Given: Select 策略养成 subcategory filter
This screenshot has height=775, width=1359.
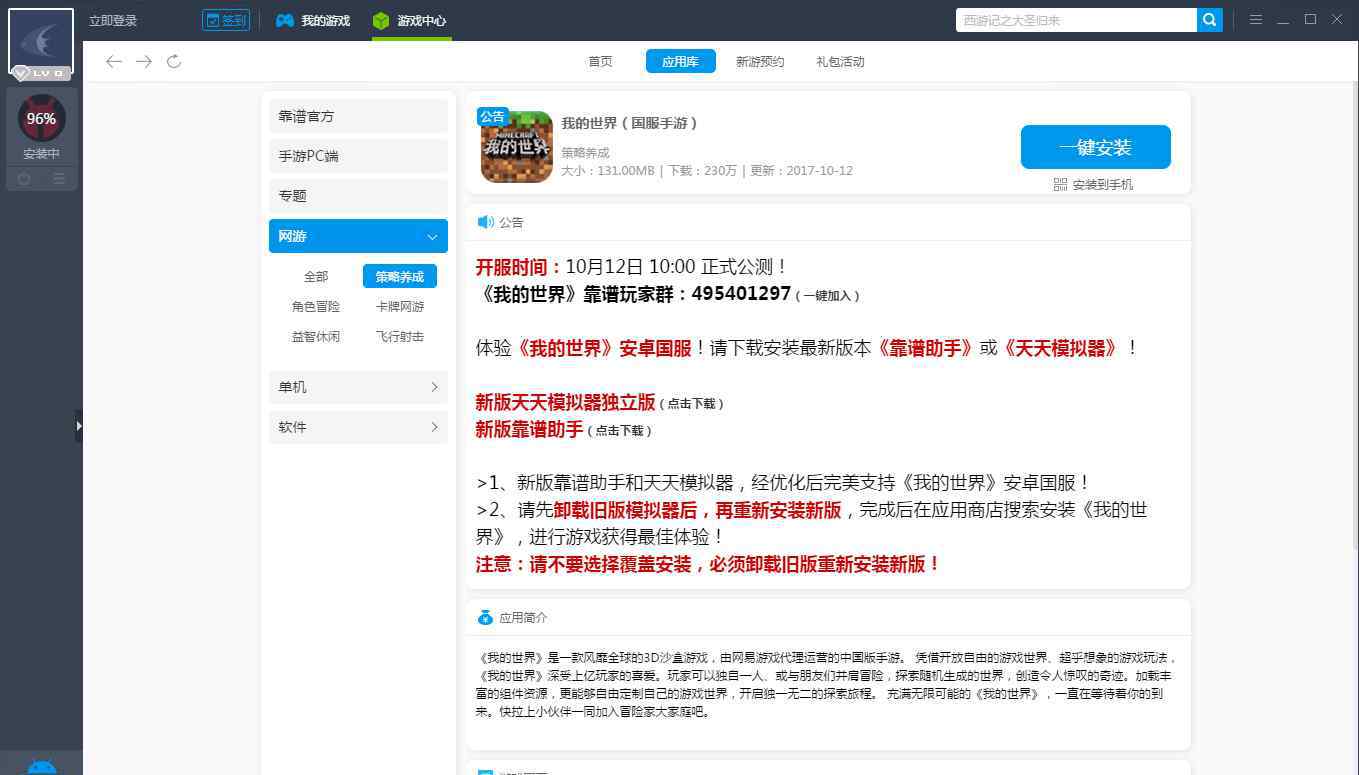Looking at the screenshot, I should pos(400,277).
